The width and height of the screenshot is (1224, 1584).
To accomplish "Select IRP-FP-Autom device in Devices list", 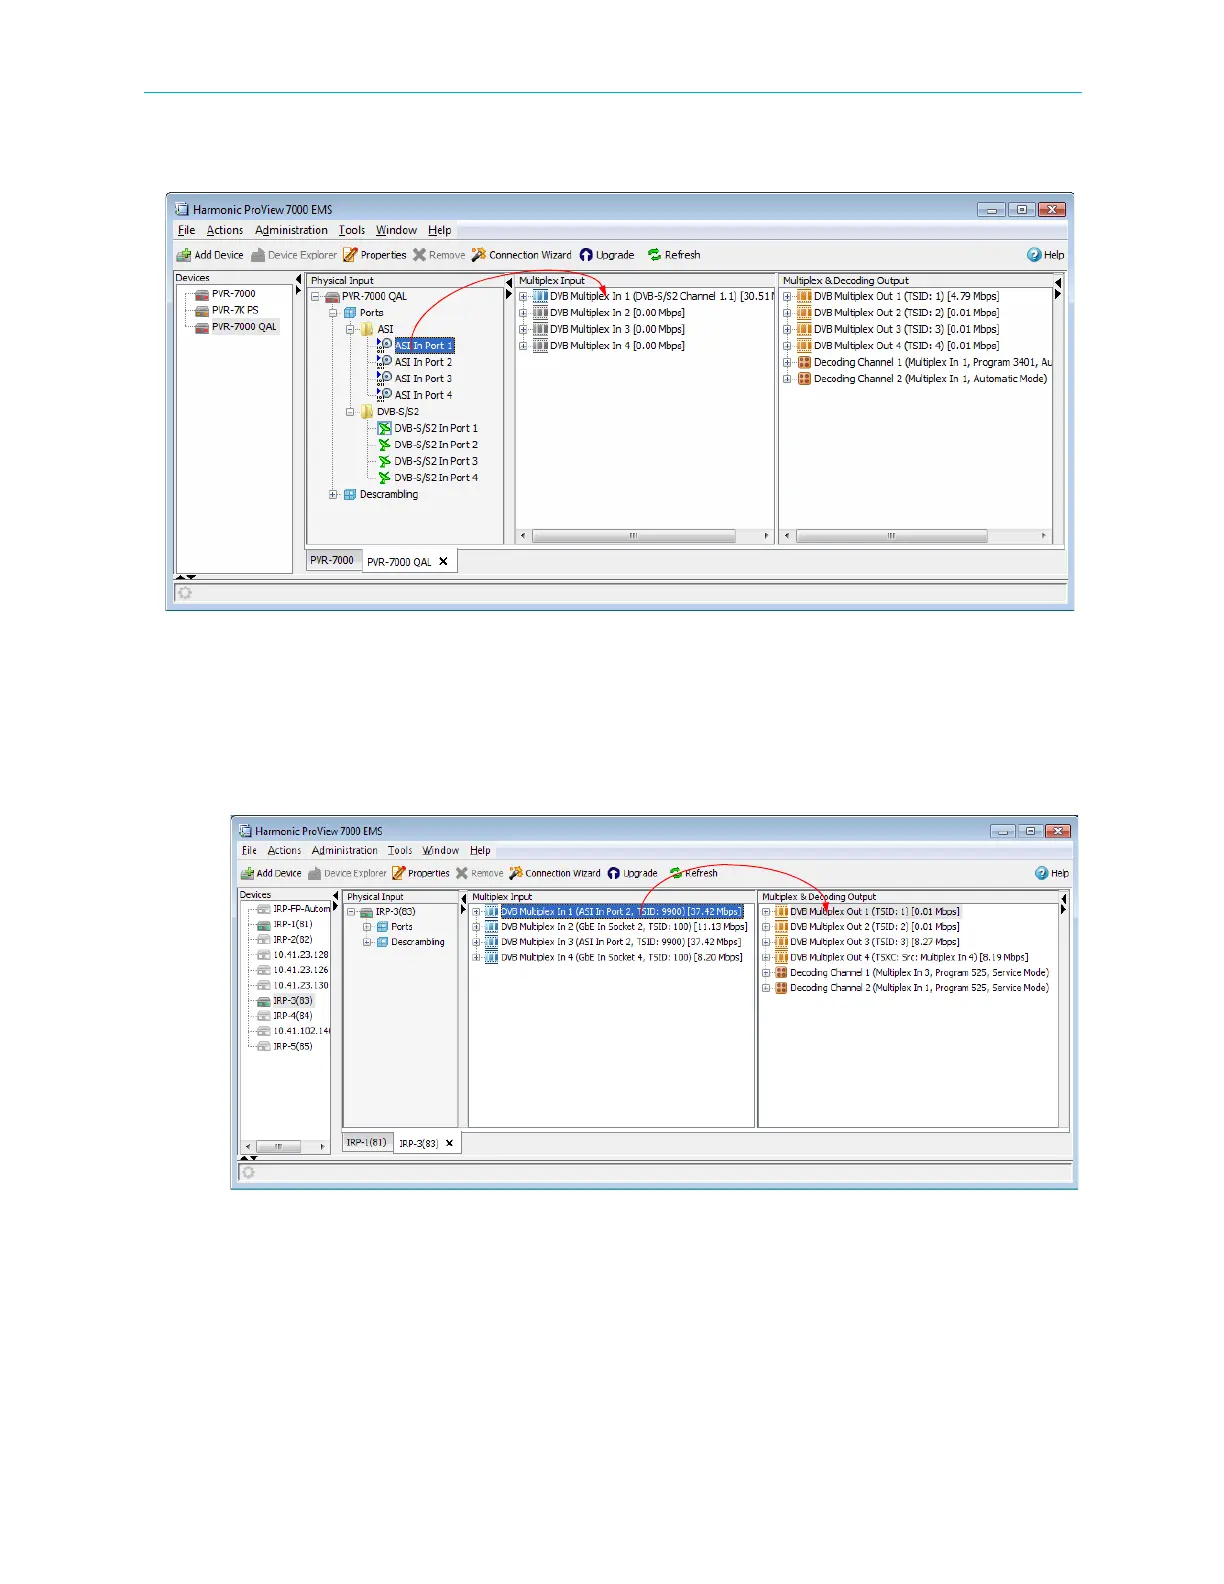I will (x=301, y=909).
